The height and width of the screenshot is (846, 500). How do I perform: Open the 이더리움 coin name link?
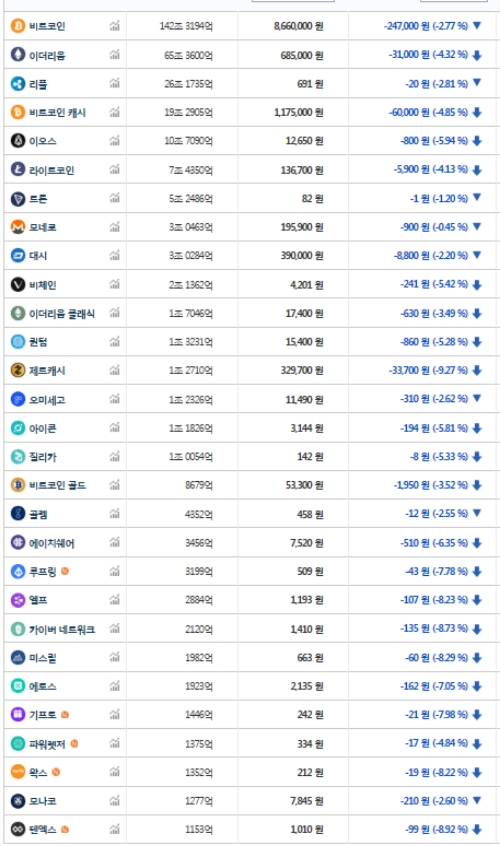click(x=47, y=55)
